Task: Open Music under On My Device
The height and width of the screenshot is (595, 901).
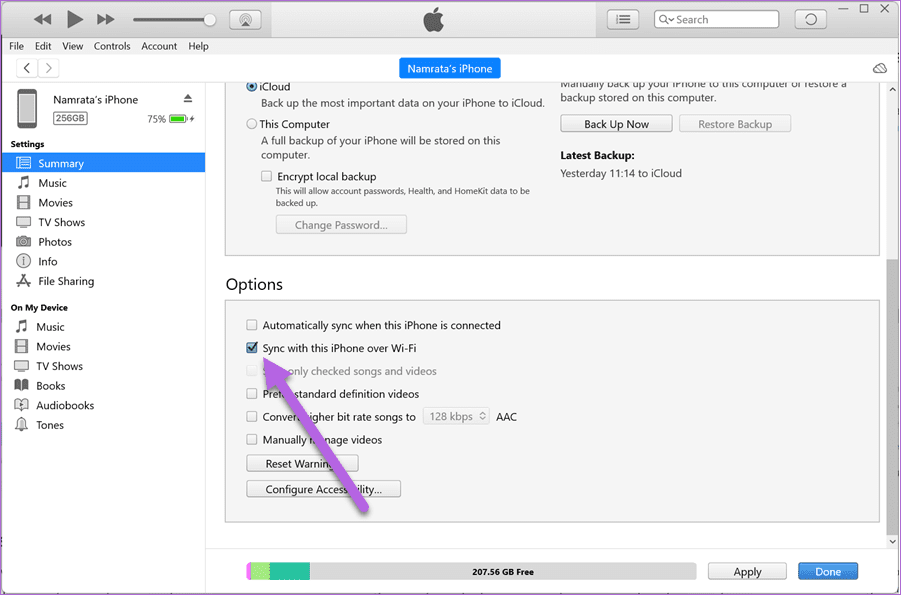Action: [50, 327]
